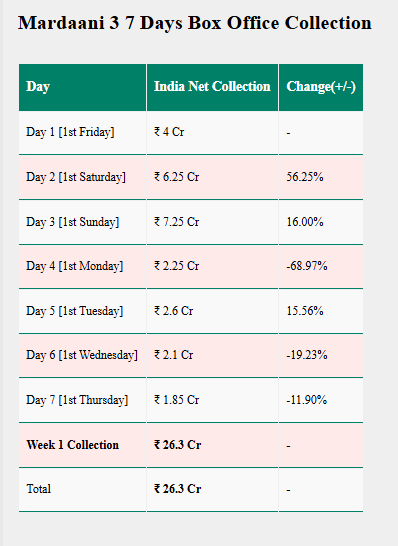The image size is (398, 546).
Task: Click the 56.25% change value
Action: click(x=305, y=177)
